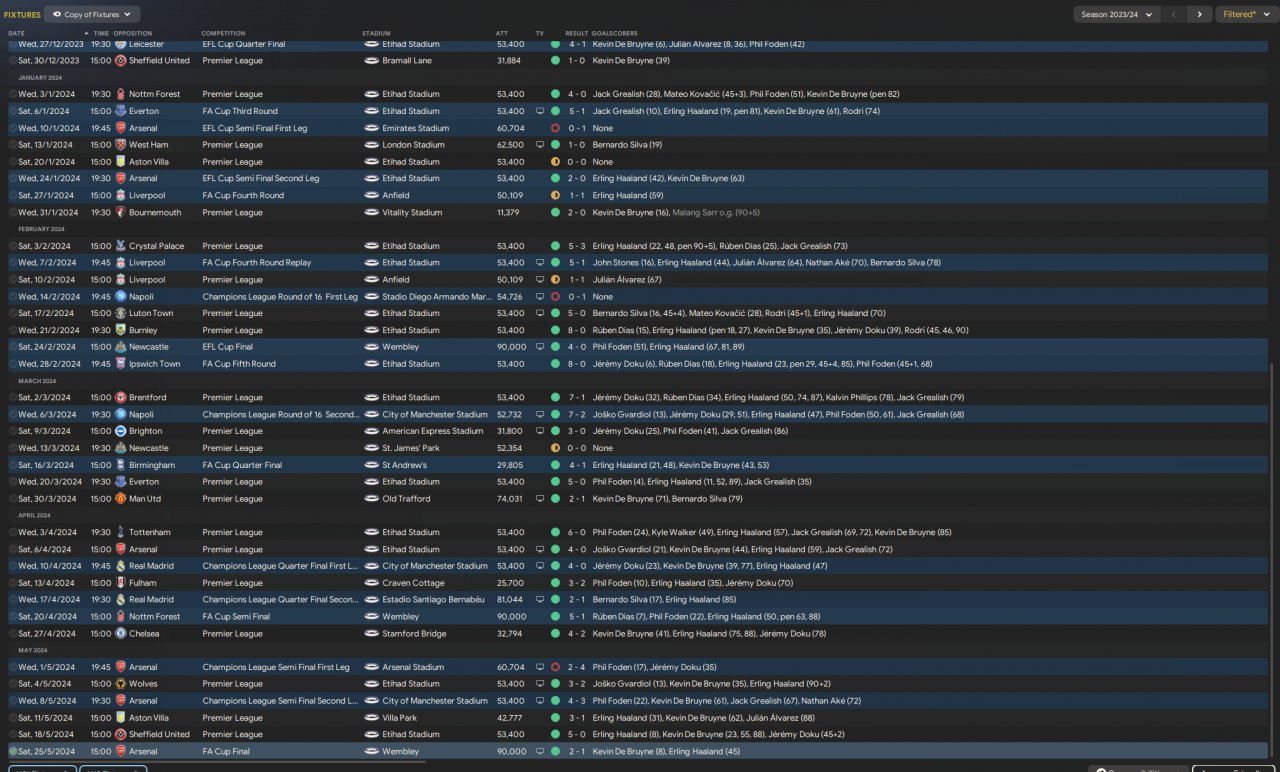This screenshot has width=1280, height=772.
Task: Sort by the Stadium column header
Action: coord(376,33)
